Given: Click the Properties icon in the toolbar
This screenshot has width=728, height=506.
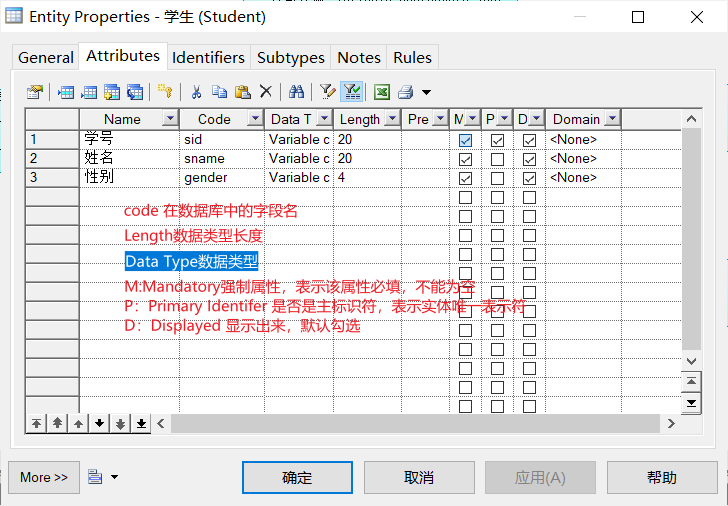Looking at the screenshot, I should 35,92.
